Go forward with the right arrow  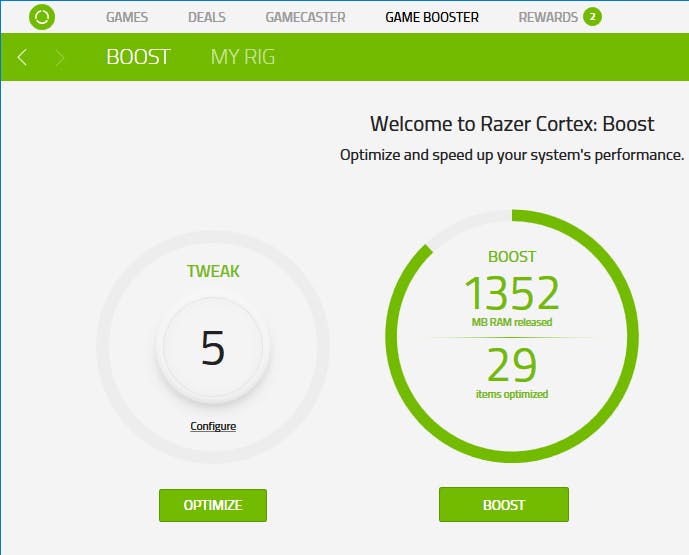60,58
